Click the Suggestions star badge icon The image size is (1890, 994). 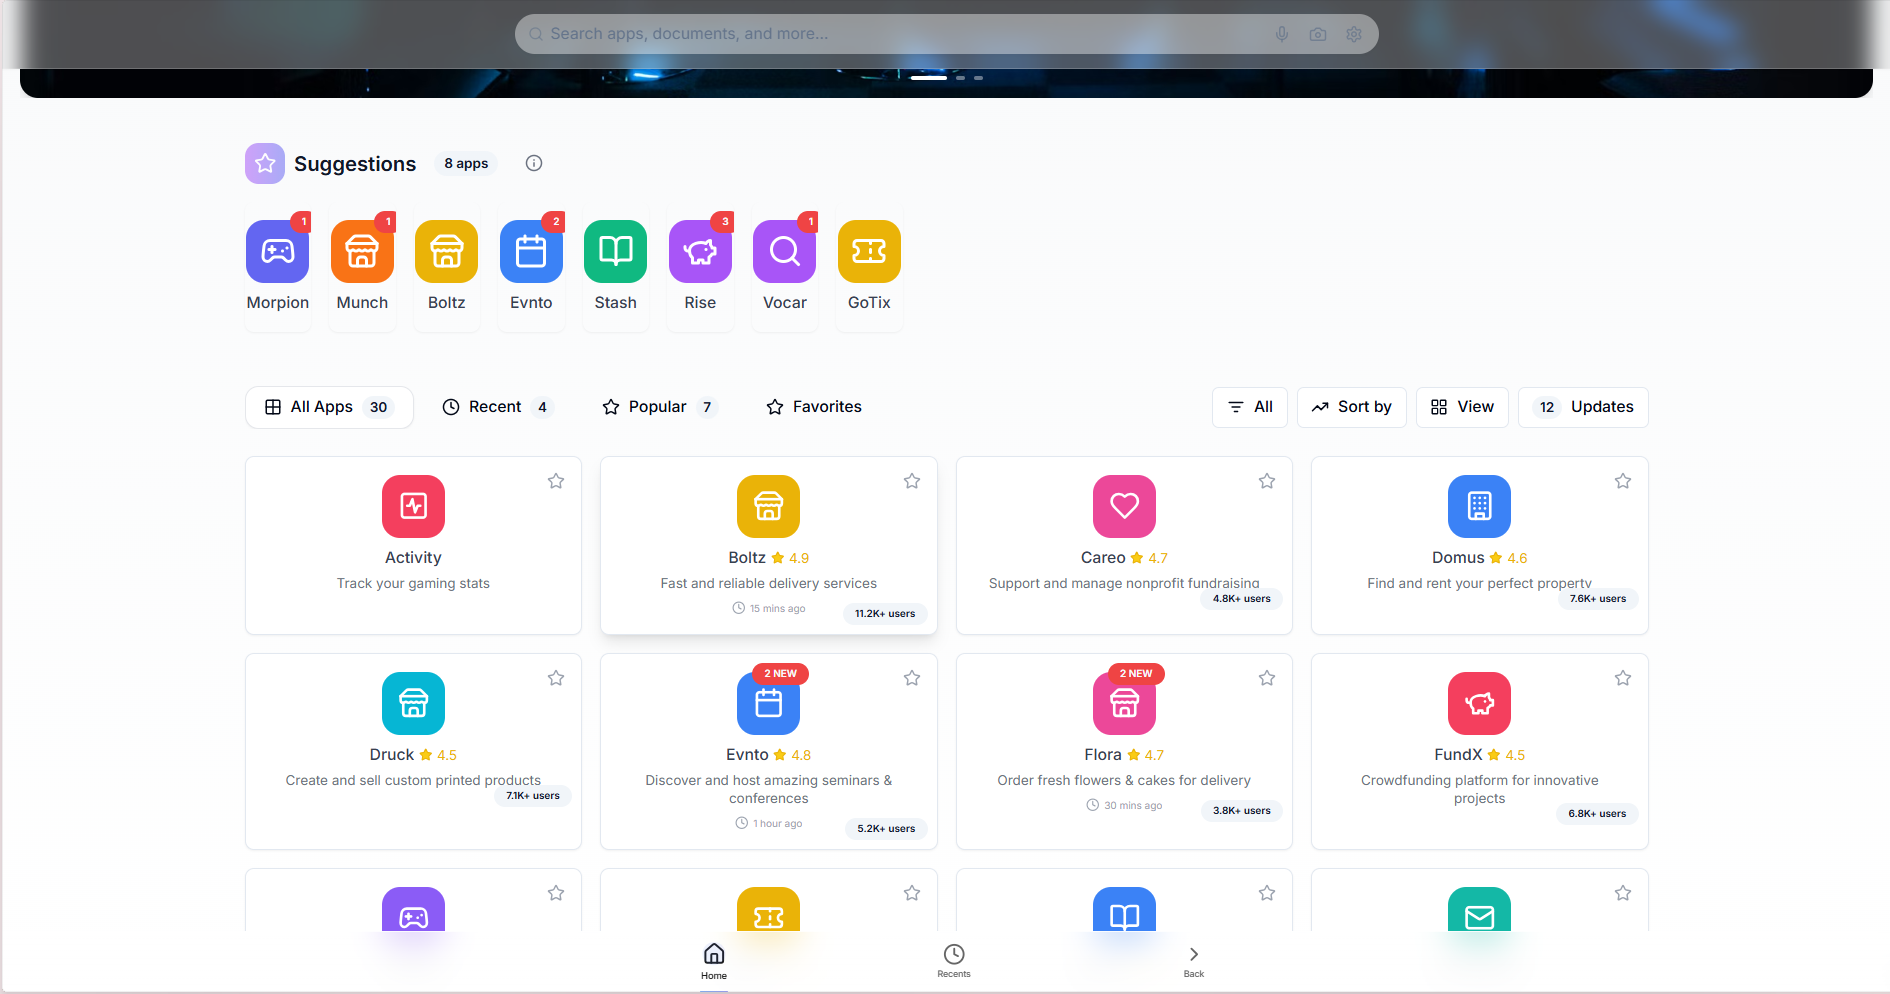[265, 163]
